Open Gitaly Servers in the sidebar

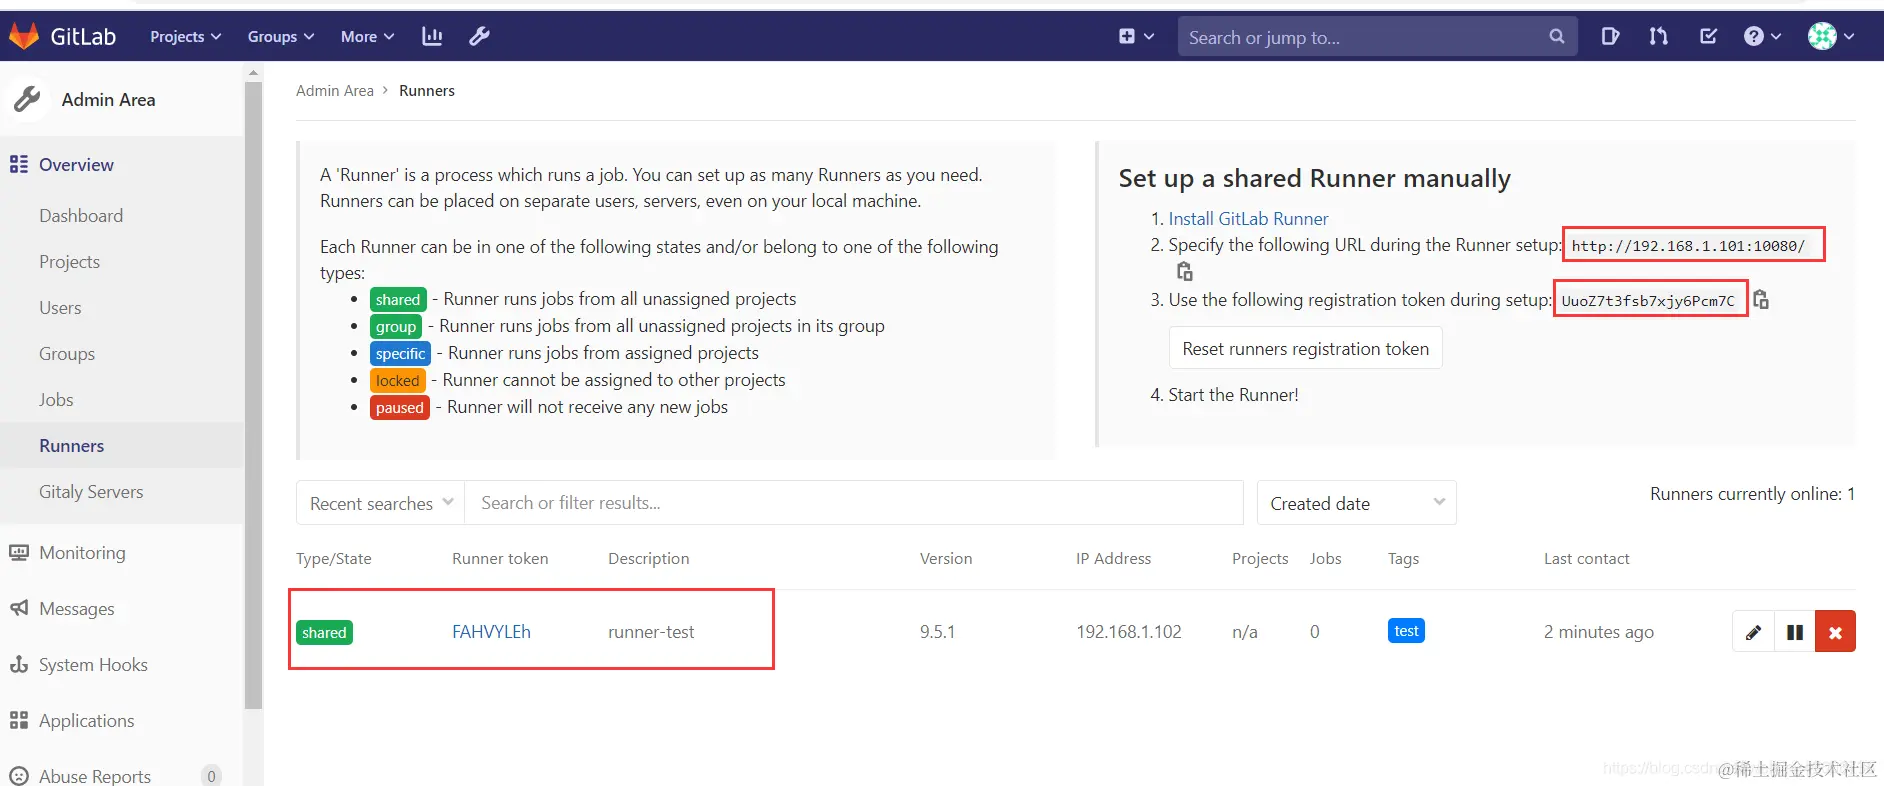point(91,492)
